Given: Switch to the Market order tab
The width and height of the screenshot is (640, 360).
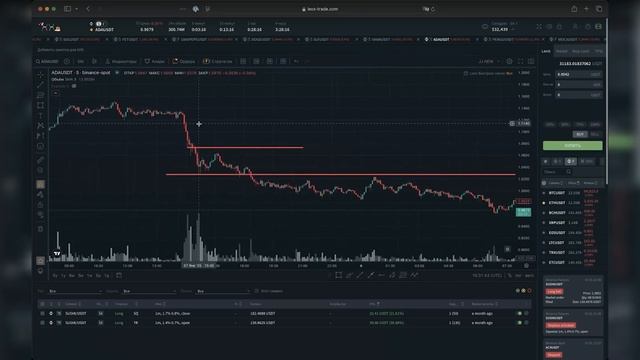Looking at the screenshot, I should [562, 51].
